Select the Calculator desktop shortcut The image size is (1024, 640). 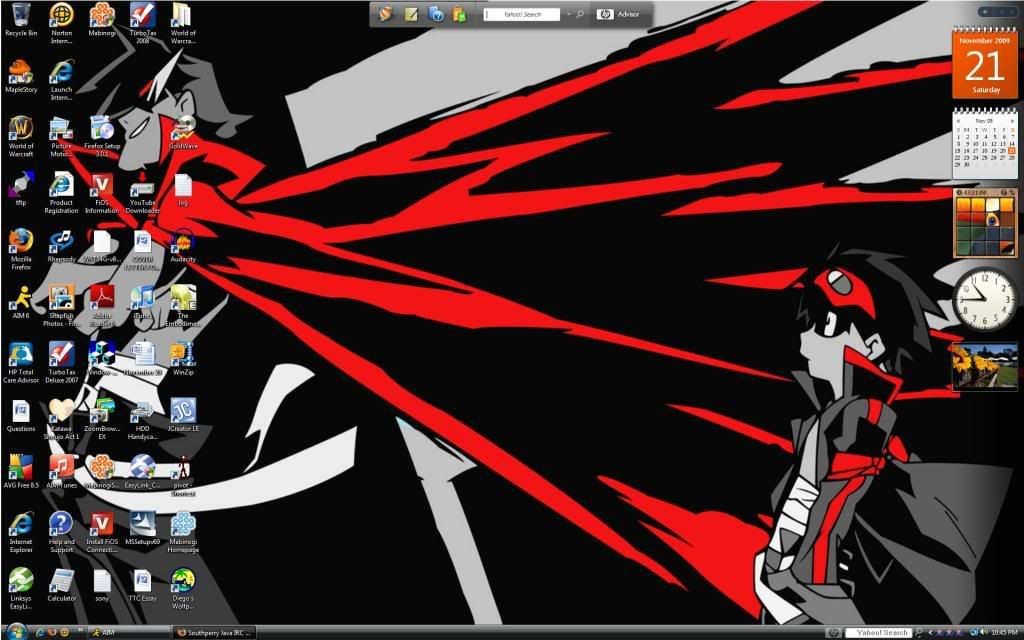click(61, 585)
